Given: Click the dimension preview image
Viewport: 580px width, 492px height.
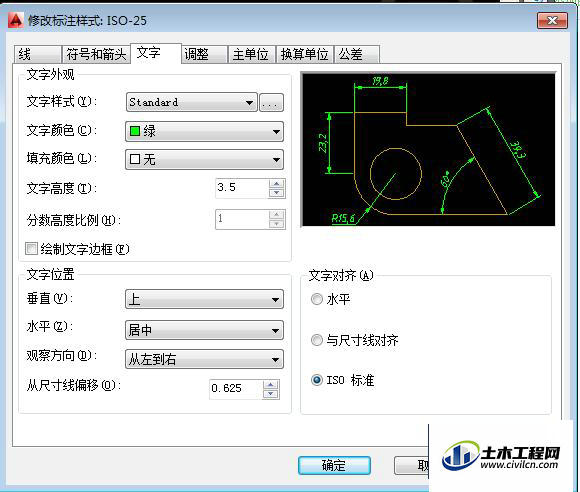Looking at the screenshot, I should tap(429, 149).
